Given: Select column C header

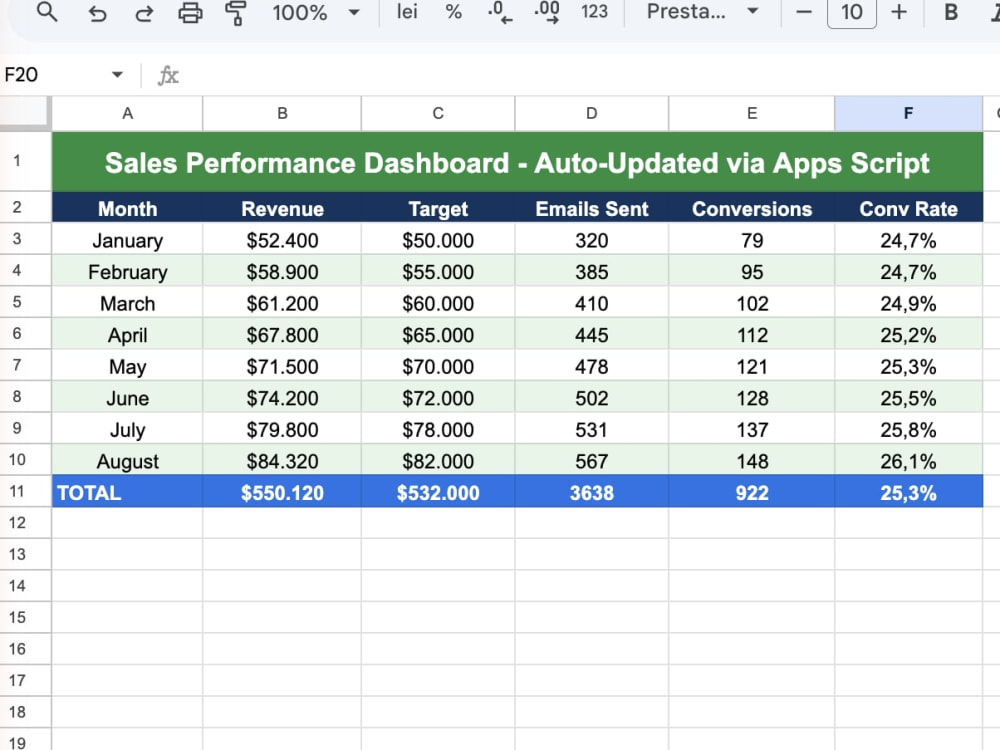Looking at the screenshot, I should click(438, 114).
